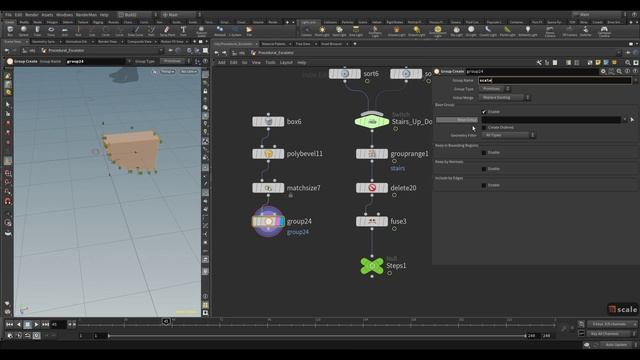
Task: Open the RenderMan menu
Action: (x=86, y=15)
